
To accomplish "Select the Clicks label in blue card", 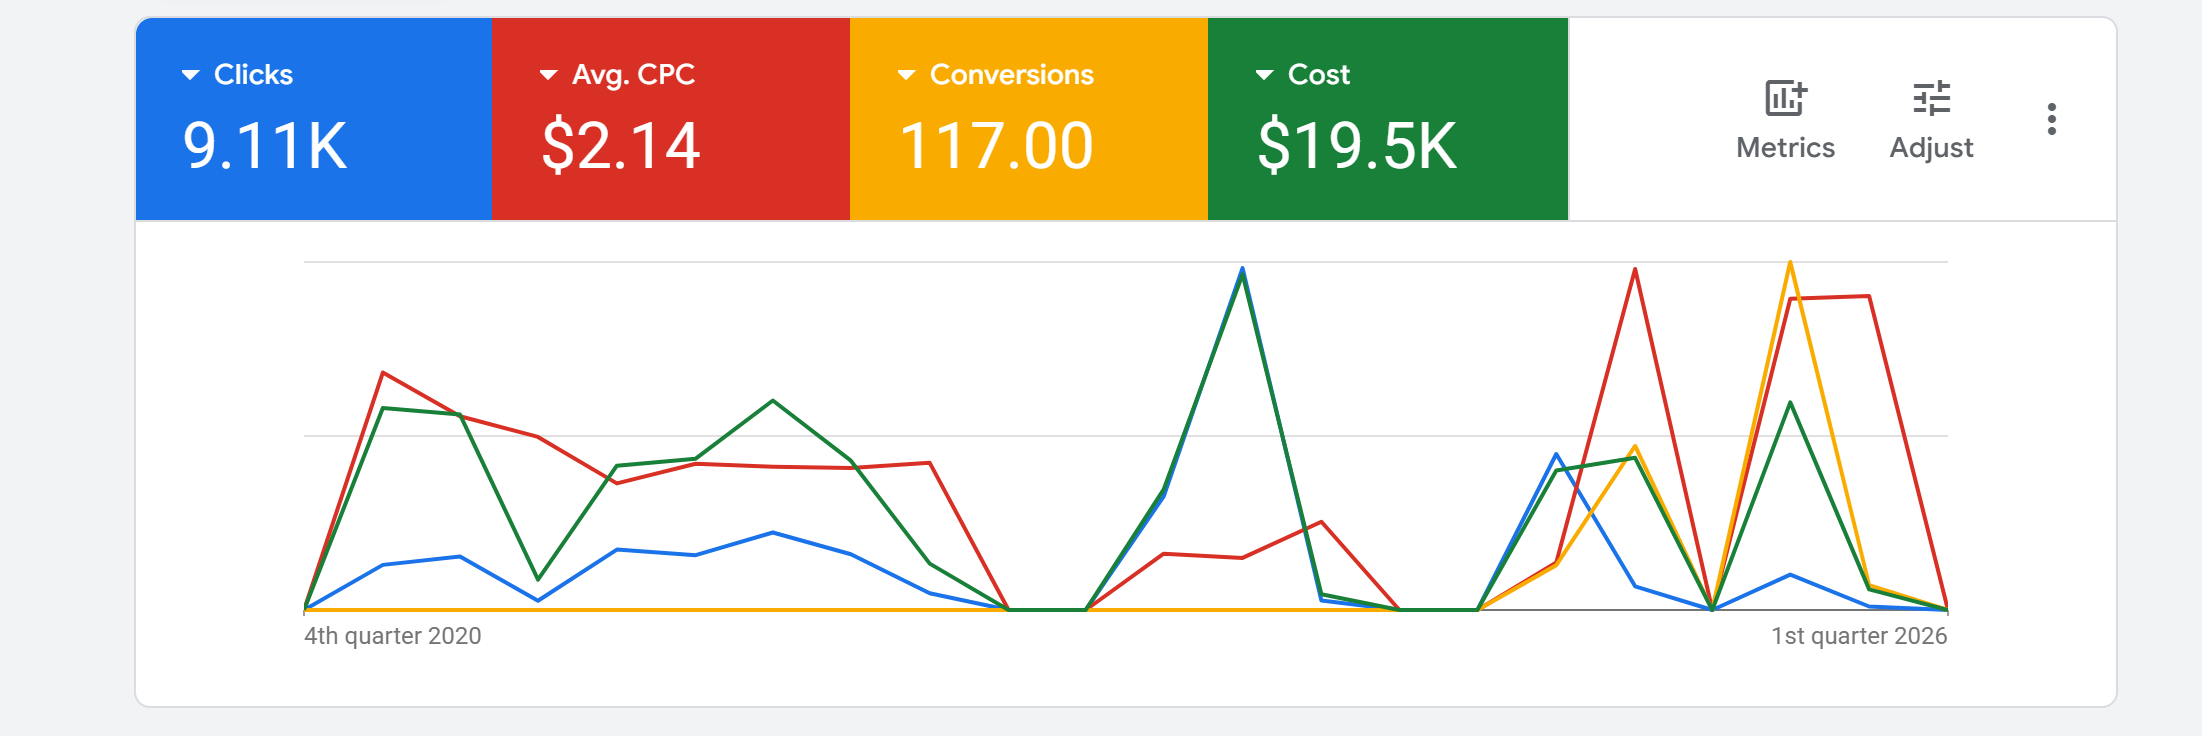I will click(253, 75).
